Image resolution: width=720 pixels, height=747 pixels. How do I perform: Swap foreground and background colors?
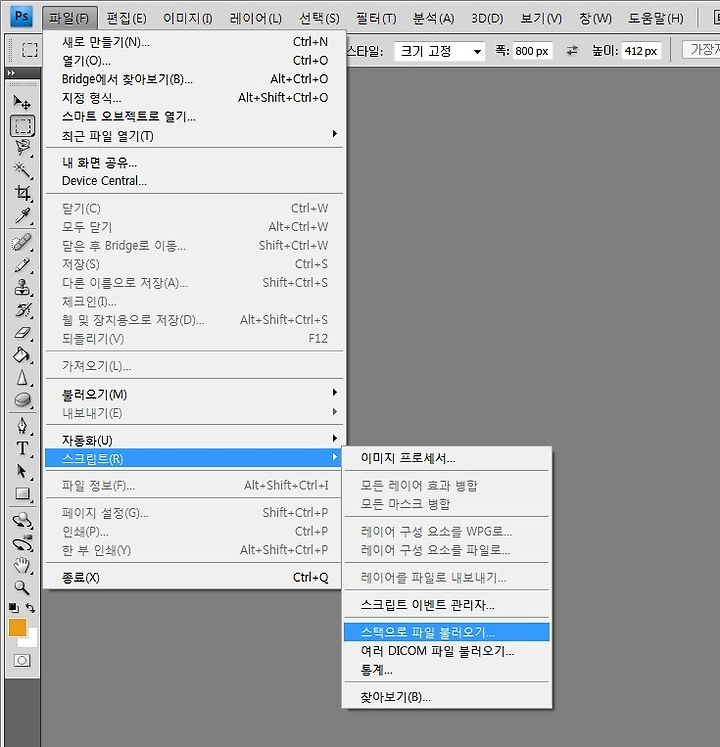pyautogui.click(x=30, y=608)
